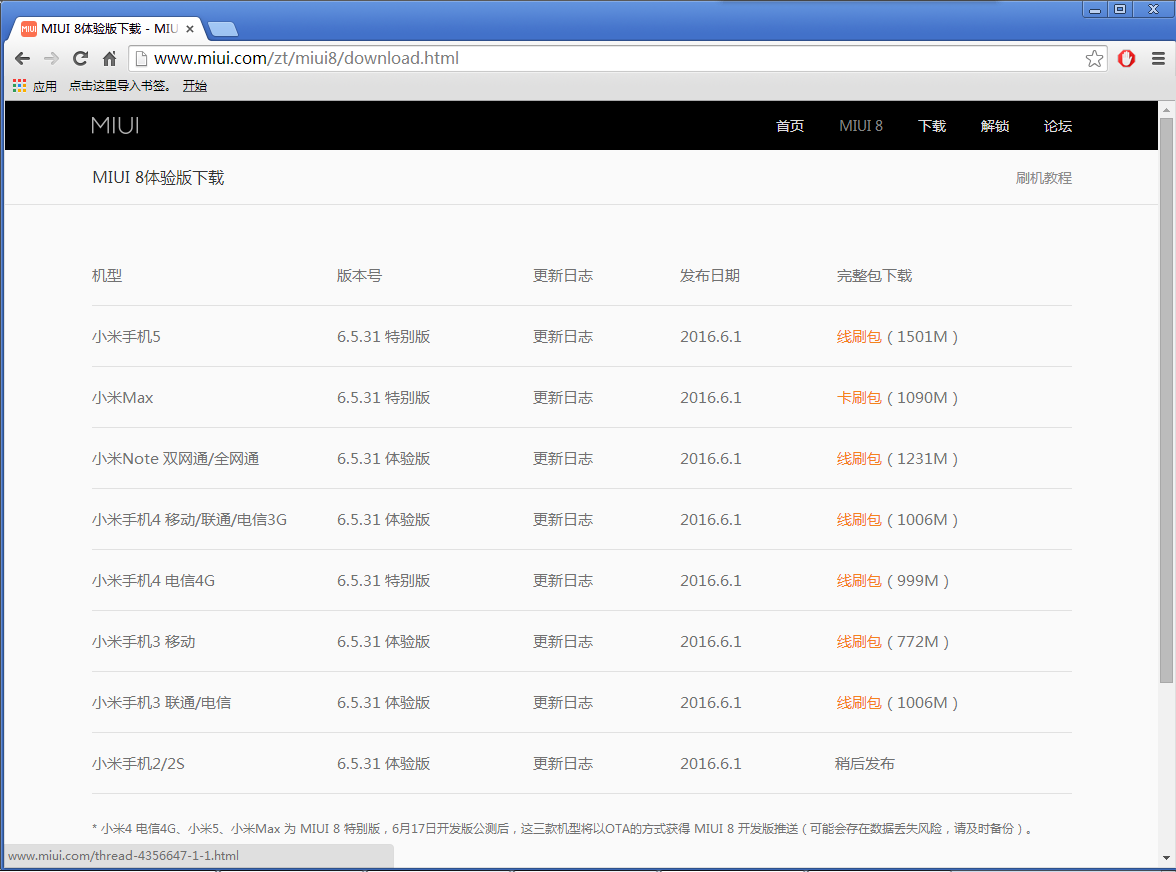Open 更新日志 for 小米Max

pyautogui.click(x=562, y=397)
